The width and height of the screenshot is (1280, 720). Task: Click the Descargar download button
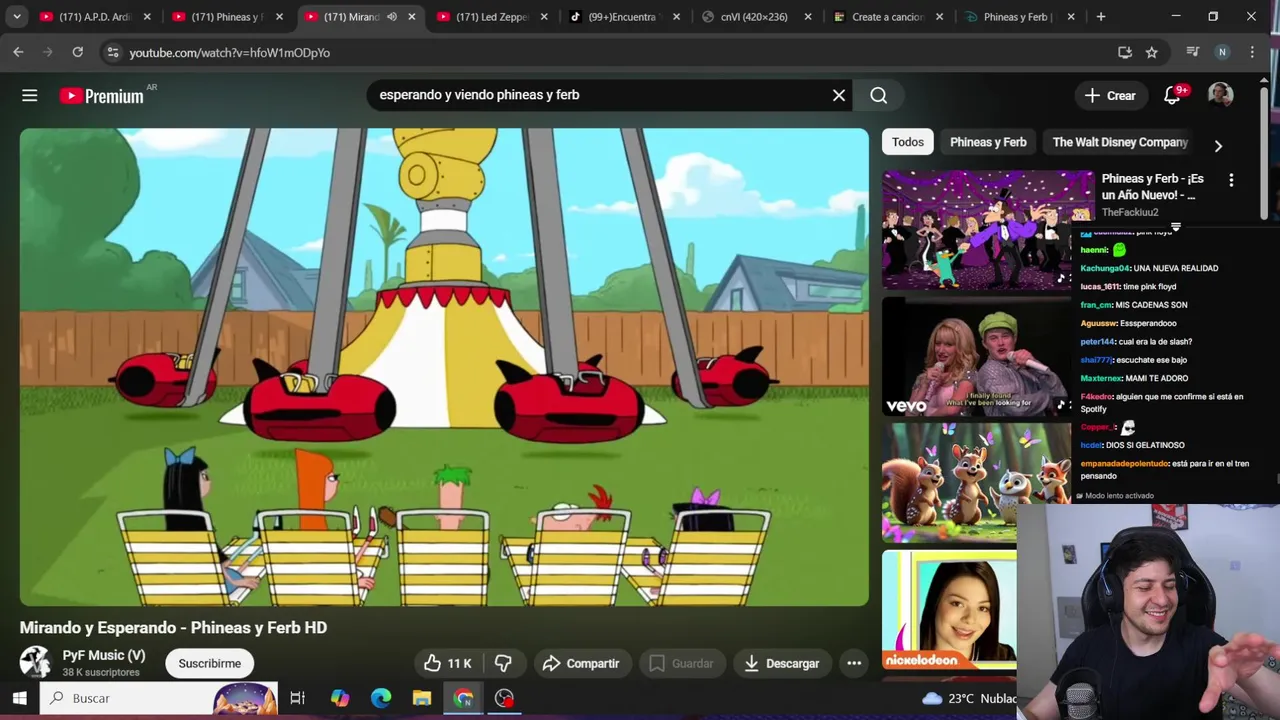tap(782, 663)
